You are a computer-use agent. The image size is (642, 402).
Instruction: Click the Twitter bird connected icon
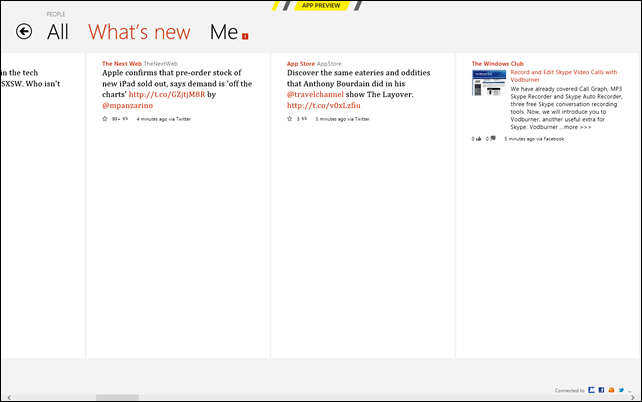[621, 390]
